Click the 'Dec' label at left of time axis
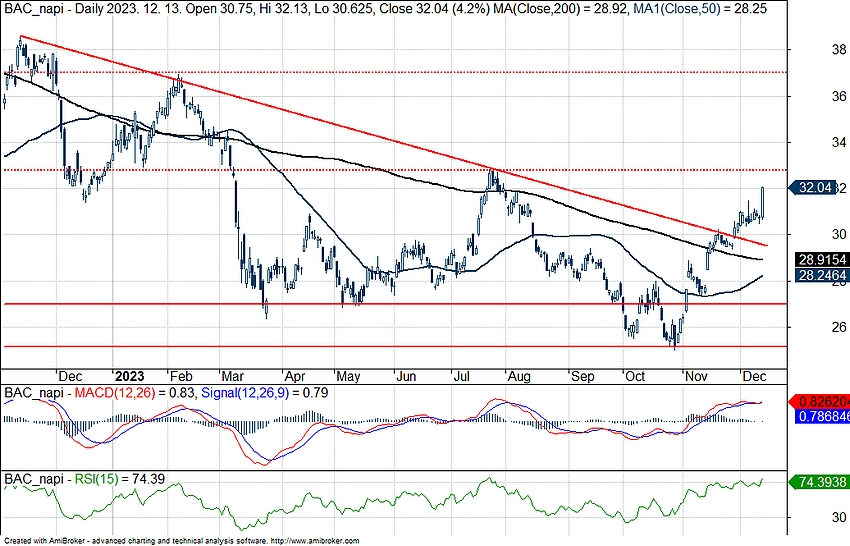This screenshot has height=546, width=850. click(70, 377)
